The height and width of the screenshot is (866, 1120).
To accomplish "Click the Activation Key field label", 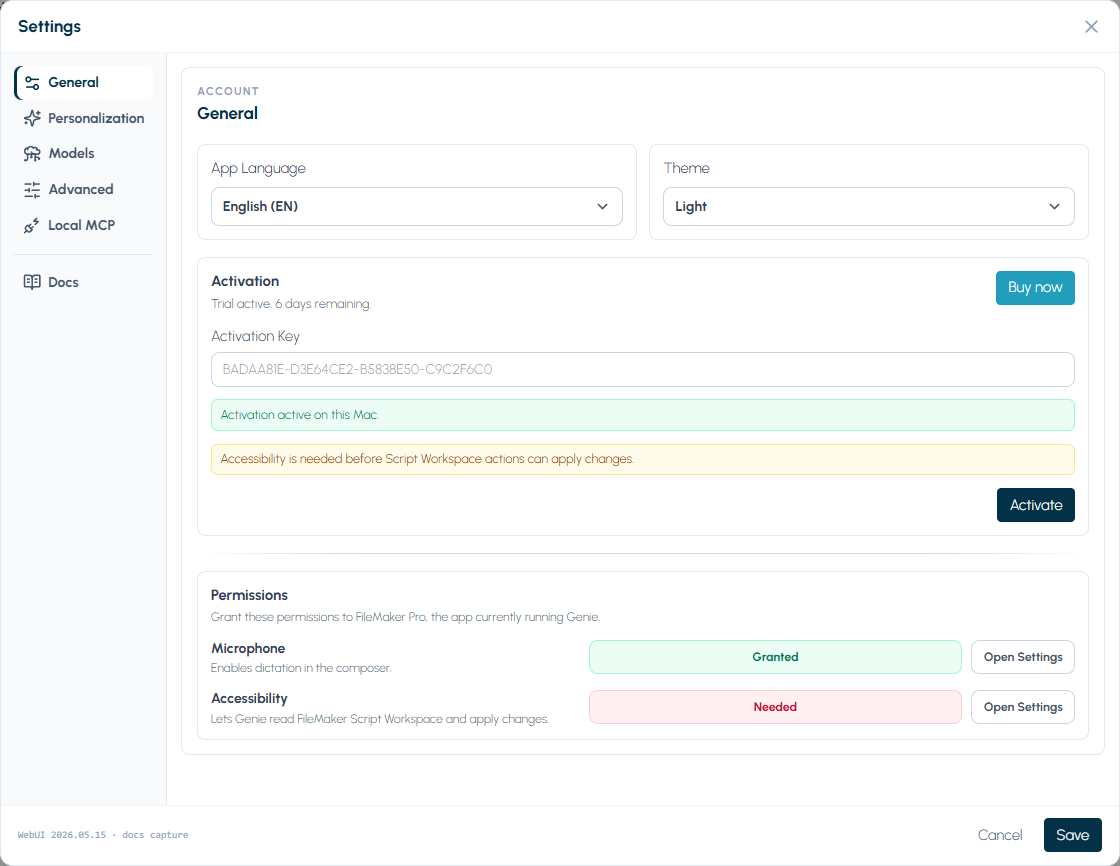I will click(x=255, y=337).
